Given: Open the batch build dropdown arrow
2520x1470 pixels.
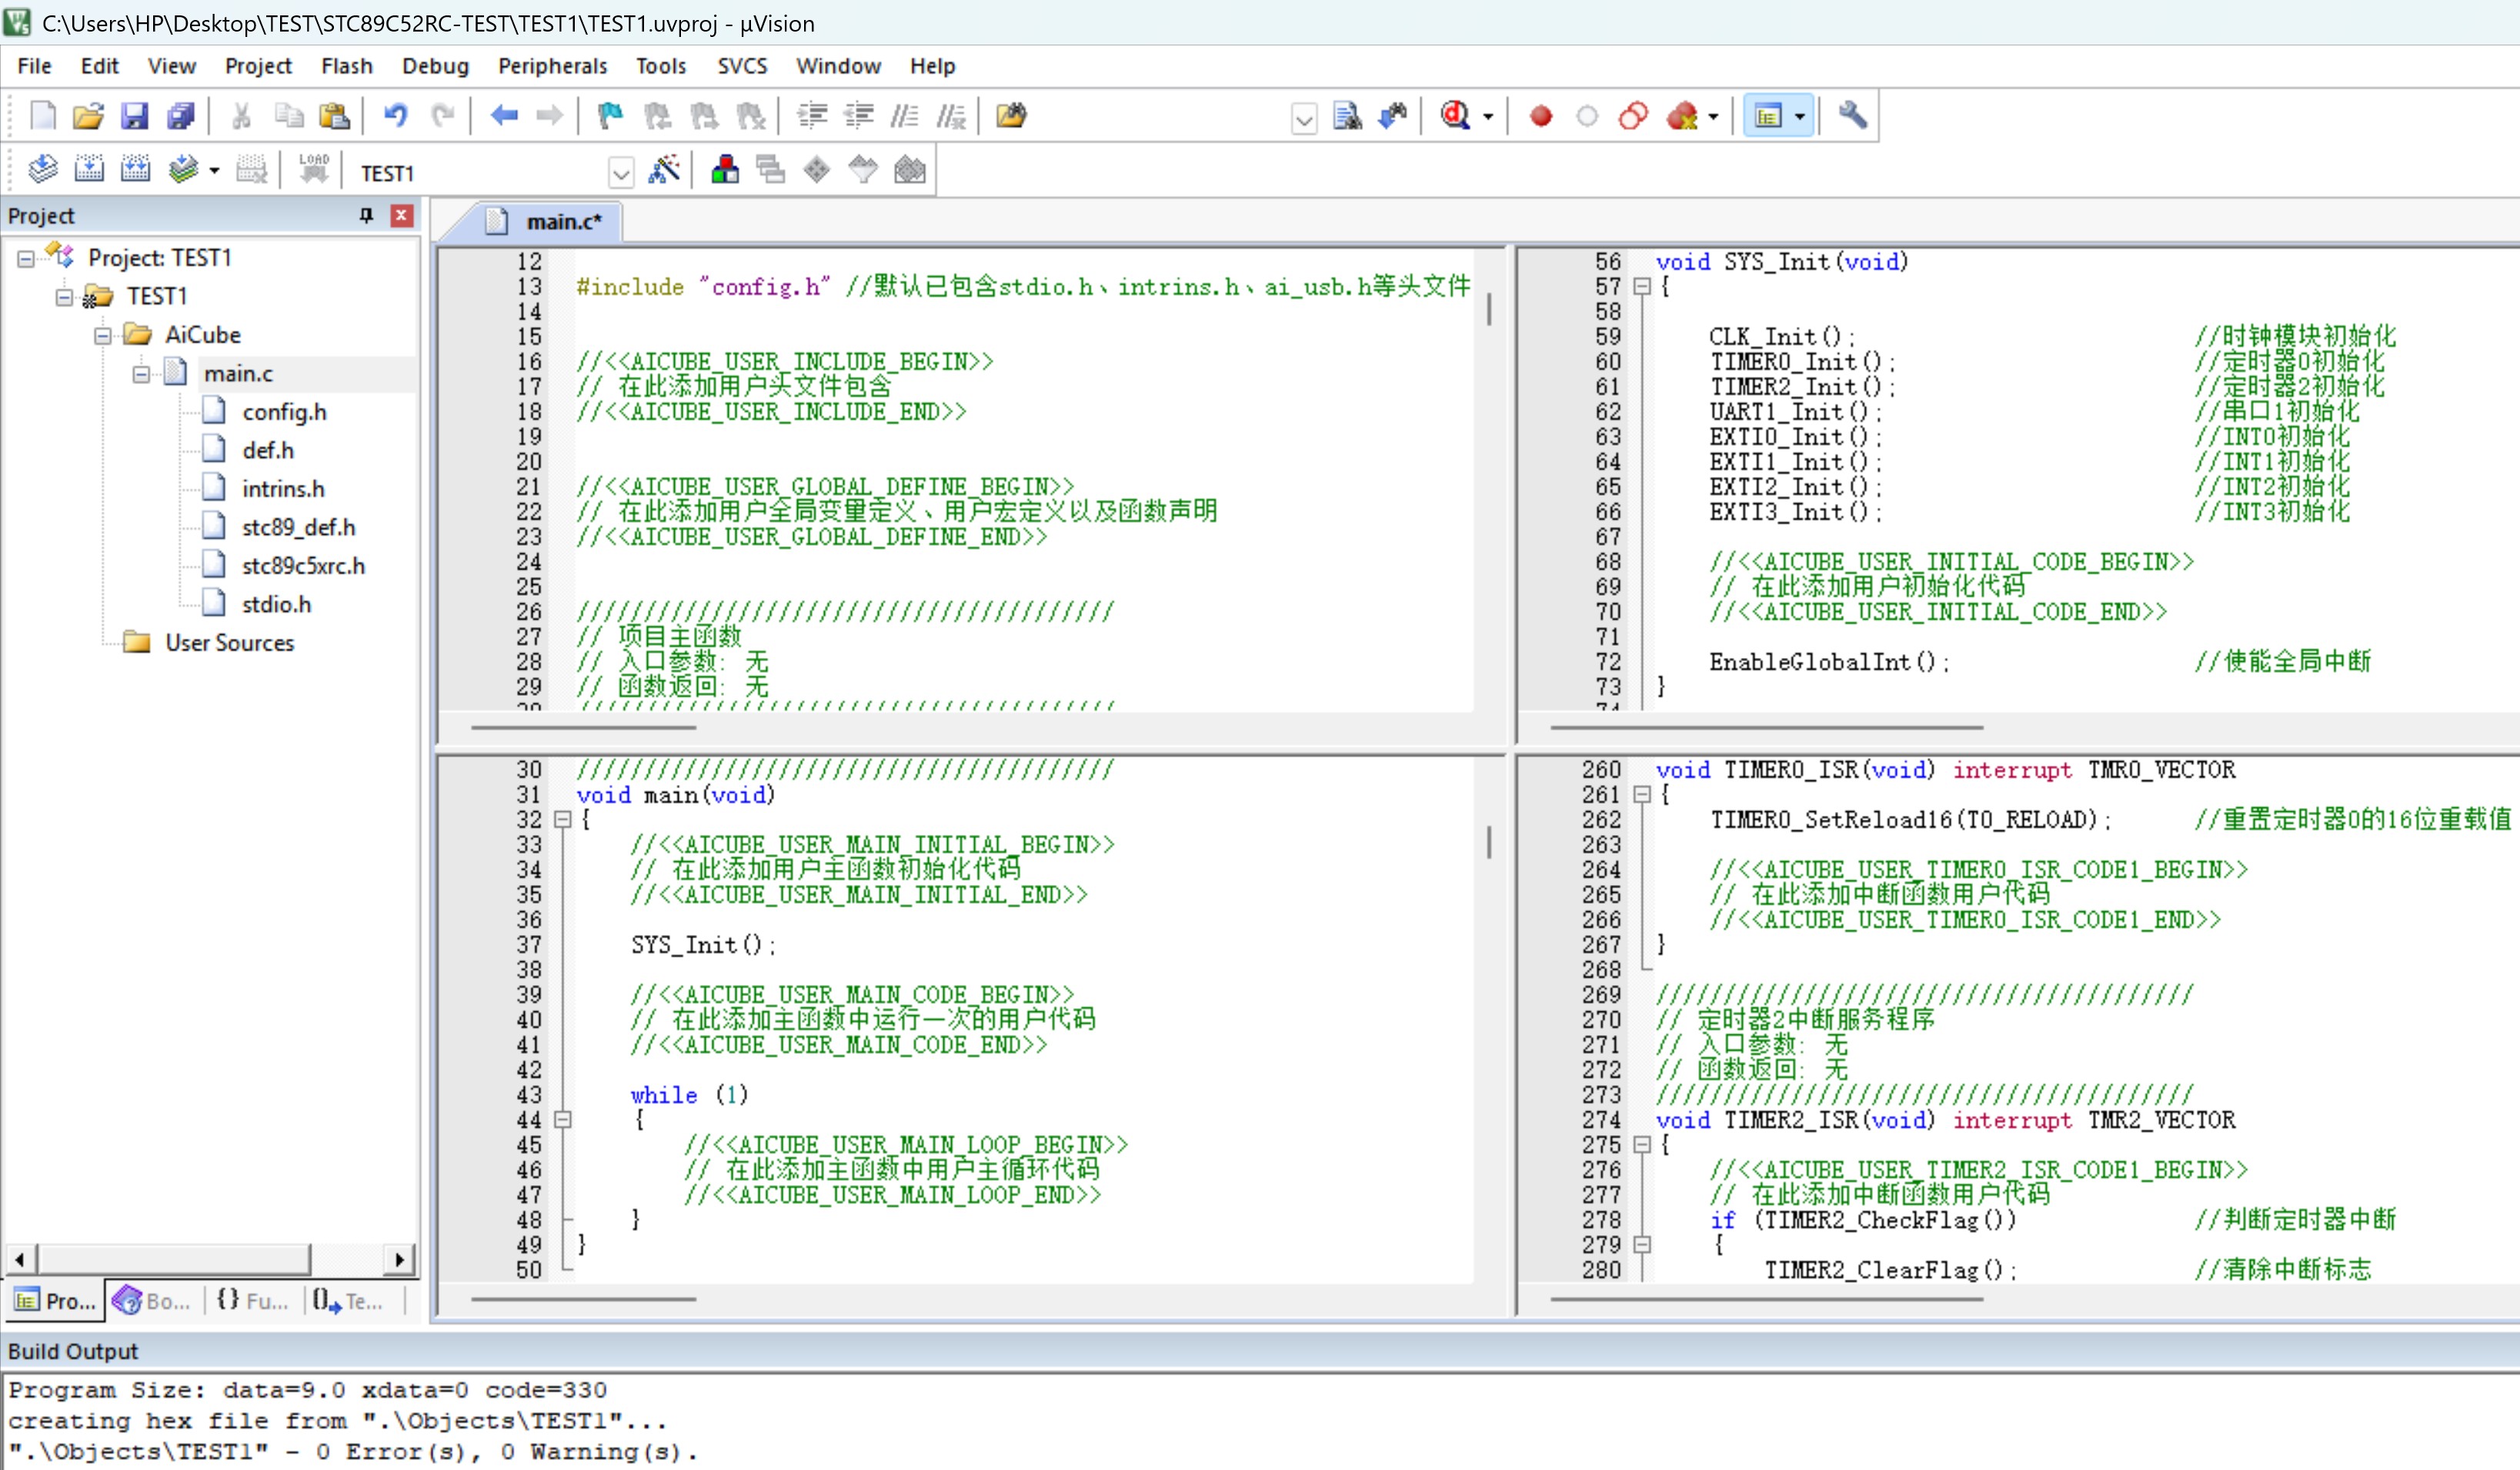Looking at the screenshot, I should (214, 171).
